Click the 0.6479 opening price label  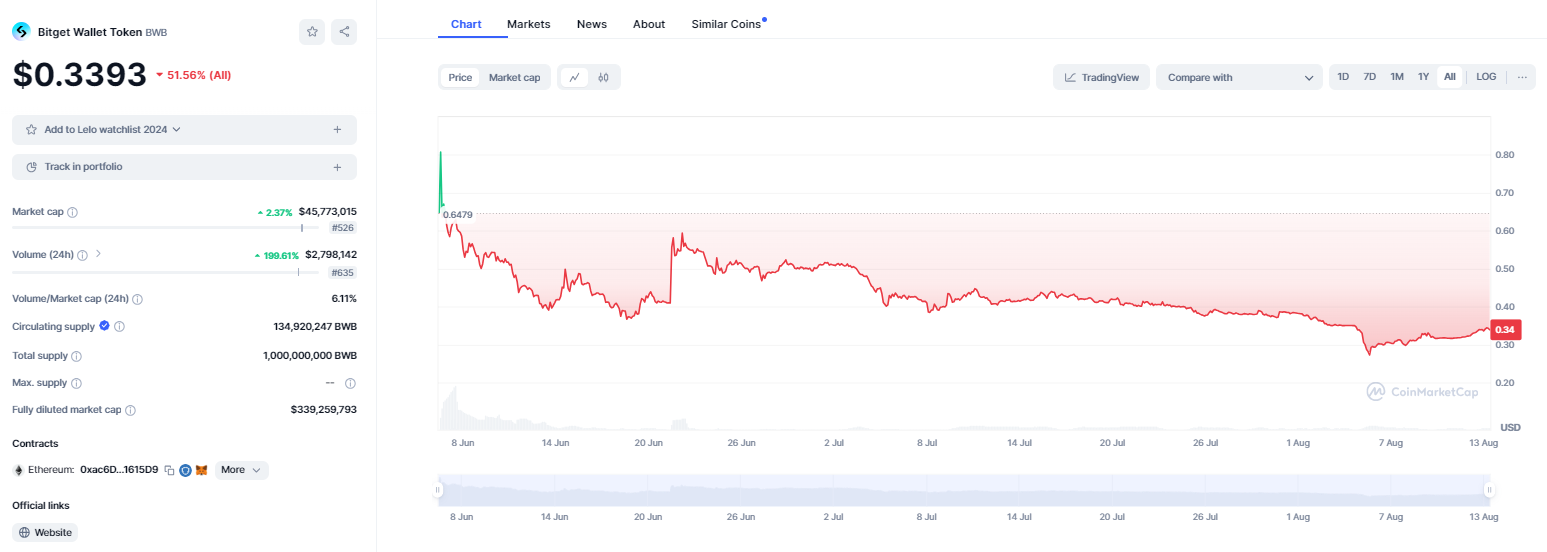click(x=456, y=214)
